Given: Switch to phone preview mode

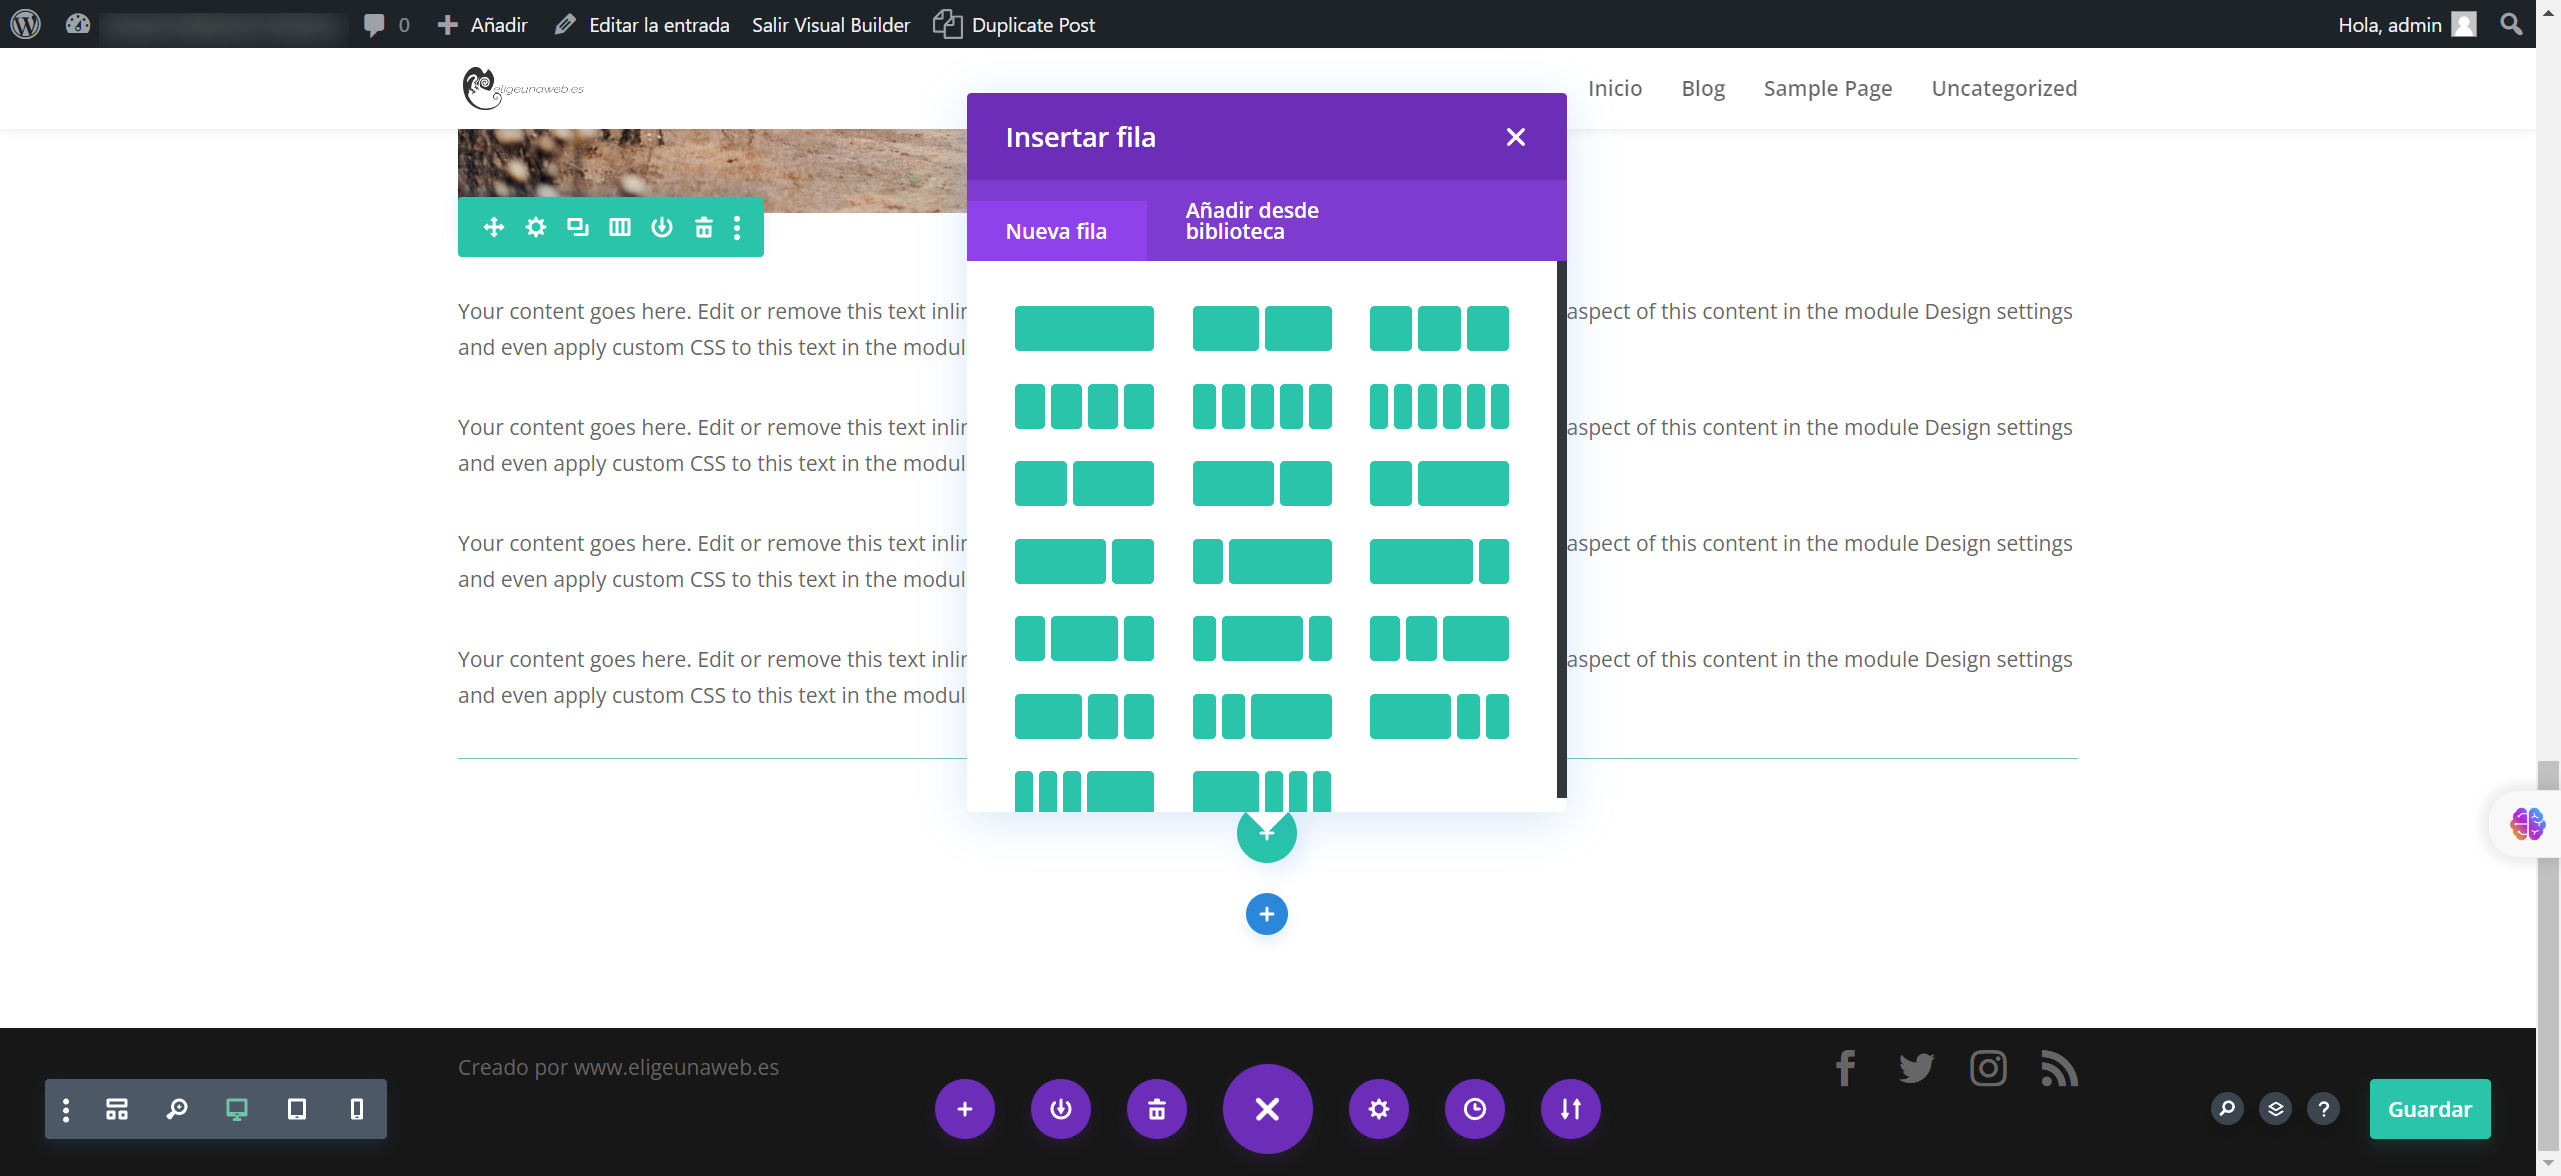Looking at the screenshot, I should [x=357, y=1109].
